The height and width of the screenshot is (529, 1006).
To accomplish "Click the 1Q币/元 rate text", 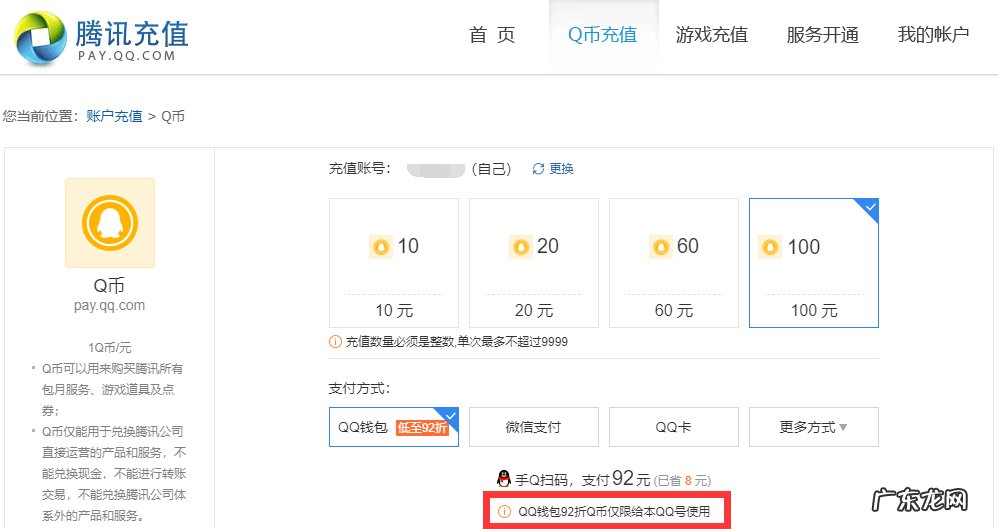I will 110,348.
